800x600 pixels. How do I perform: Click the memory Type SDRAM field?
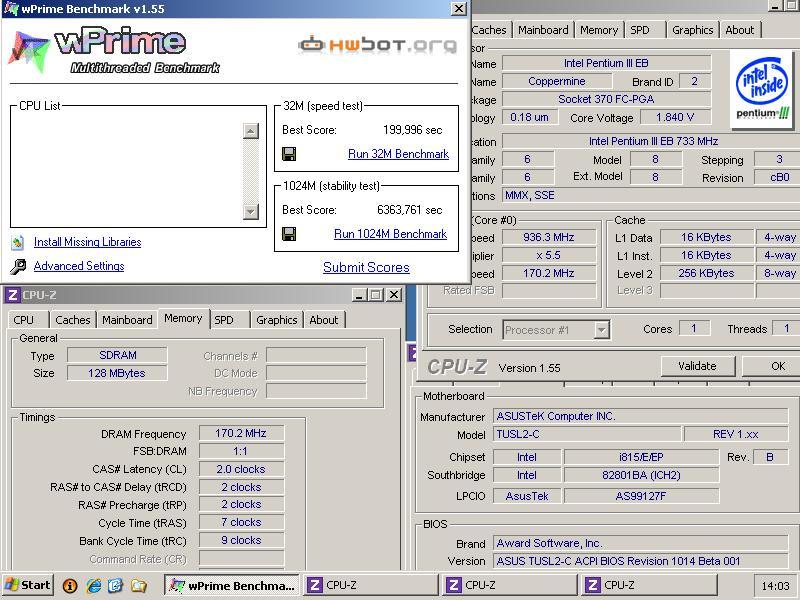(x=117, y=355)
